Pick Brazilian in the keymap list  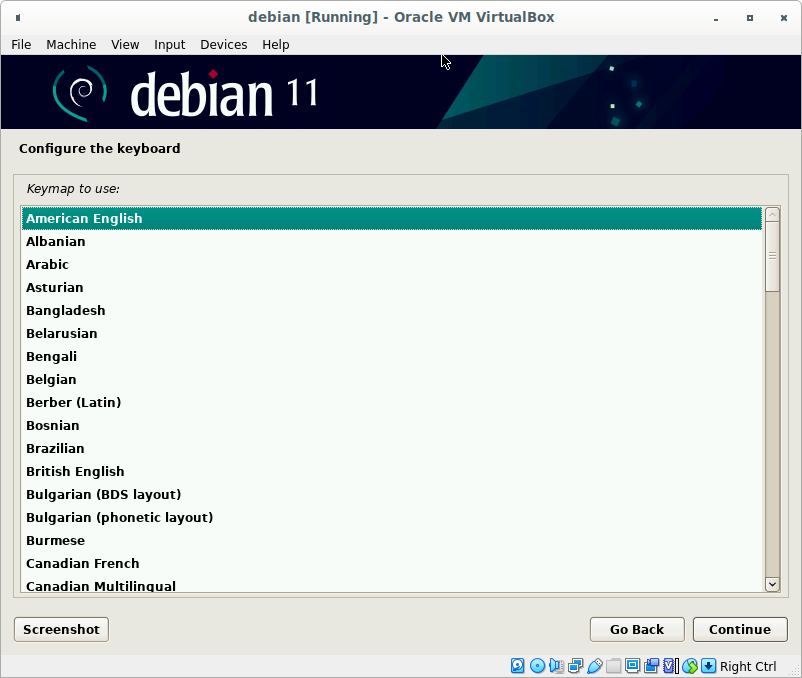(55, 448)
